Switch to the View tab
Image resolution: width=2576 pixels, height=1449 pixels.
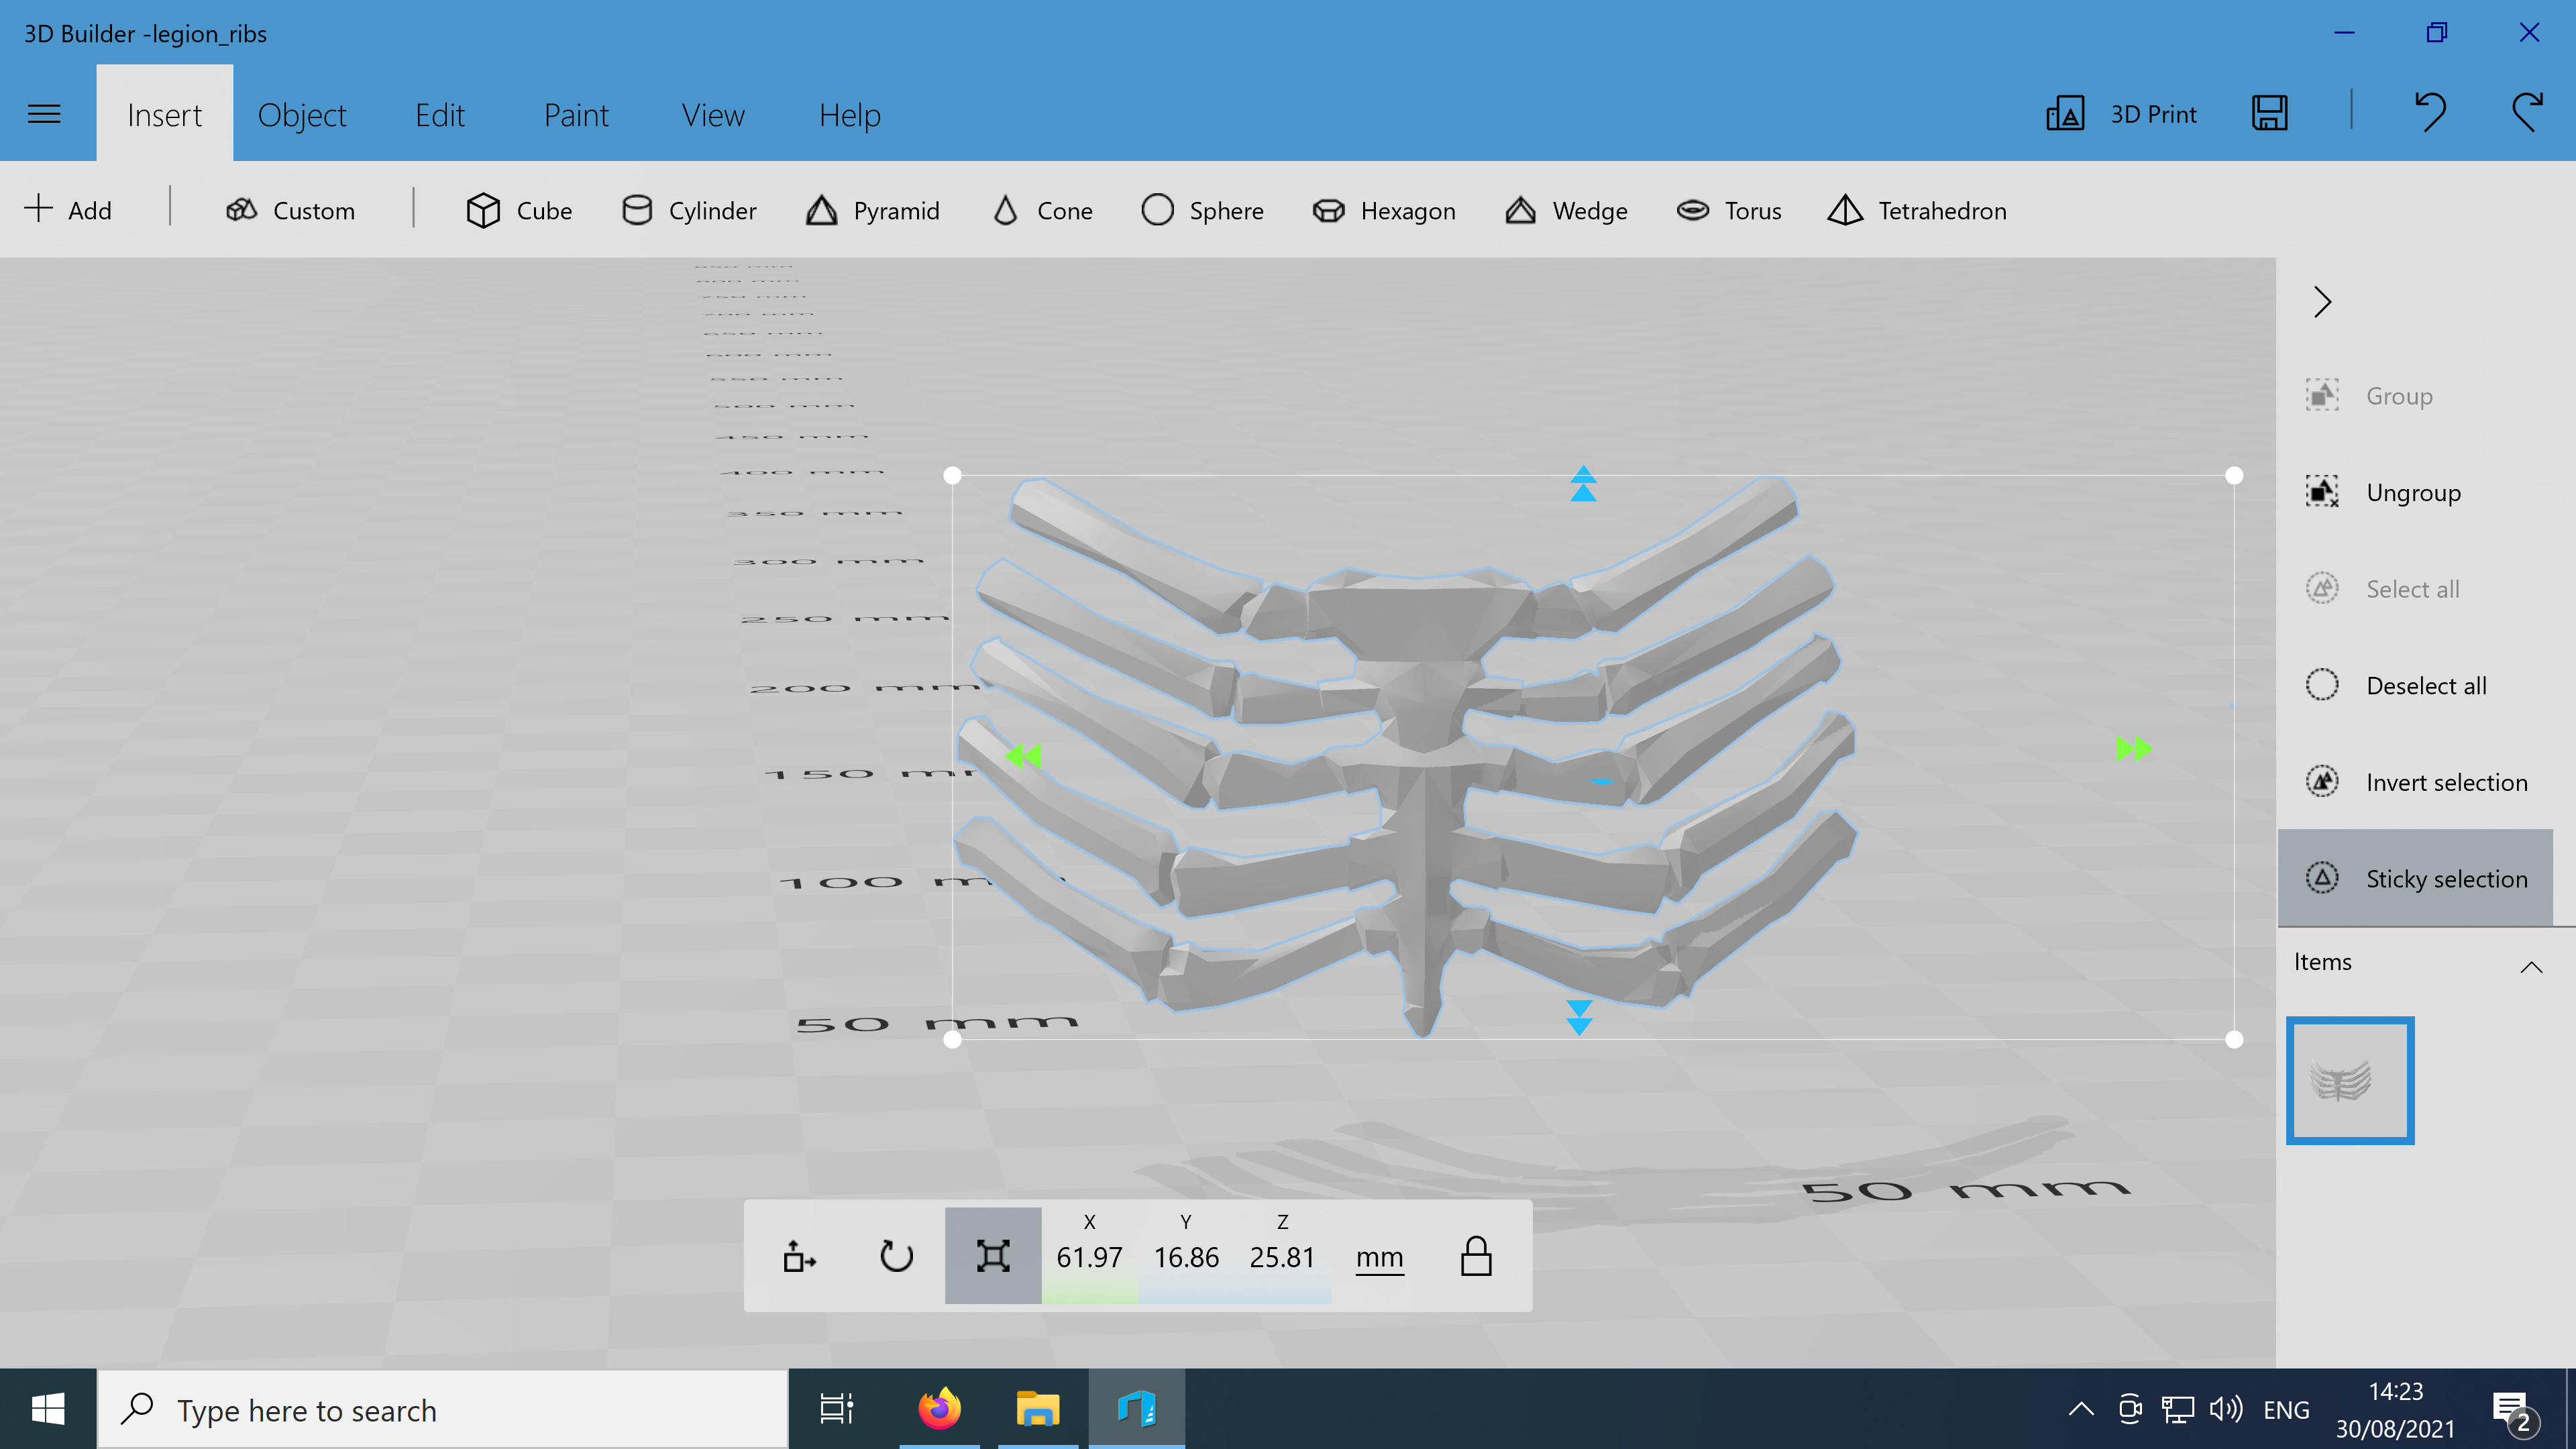pos(713,114)
